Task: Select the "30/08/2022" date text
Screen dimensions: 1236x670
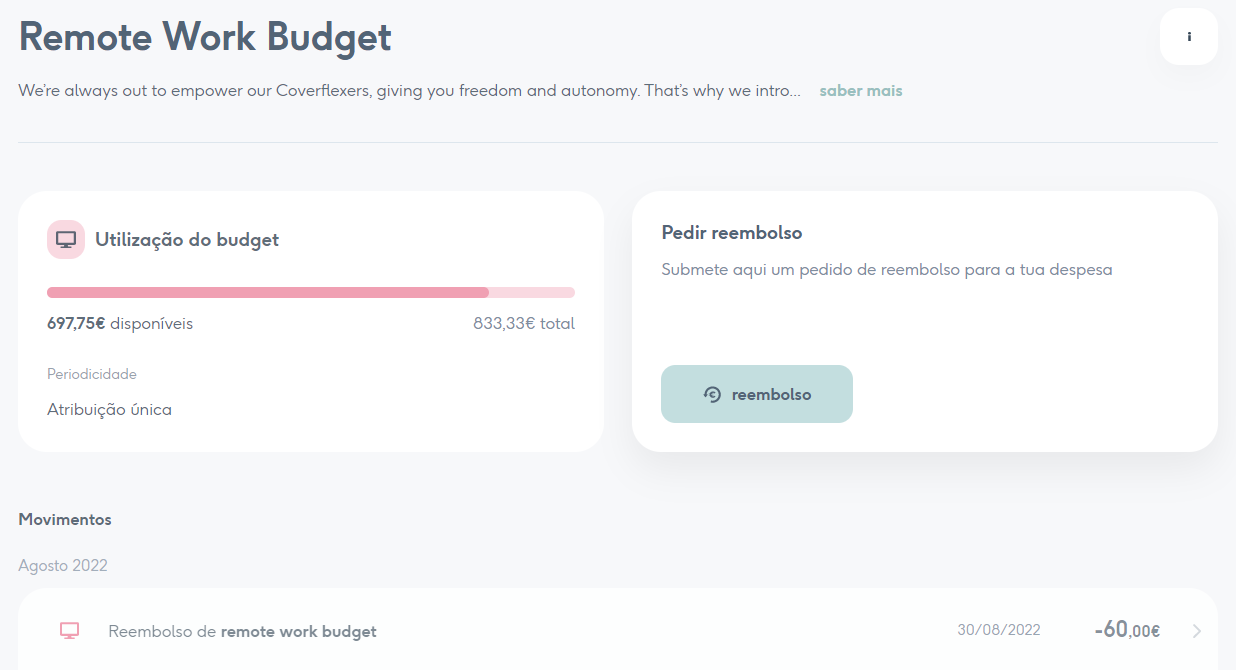Action: (x=998, y=629)
